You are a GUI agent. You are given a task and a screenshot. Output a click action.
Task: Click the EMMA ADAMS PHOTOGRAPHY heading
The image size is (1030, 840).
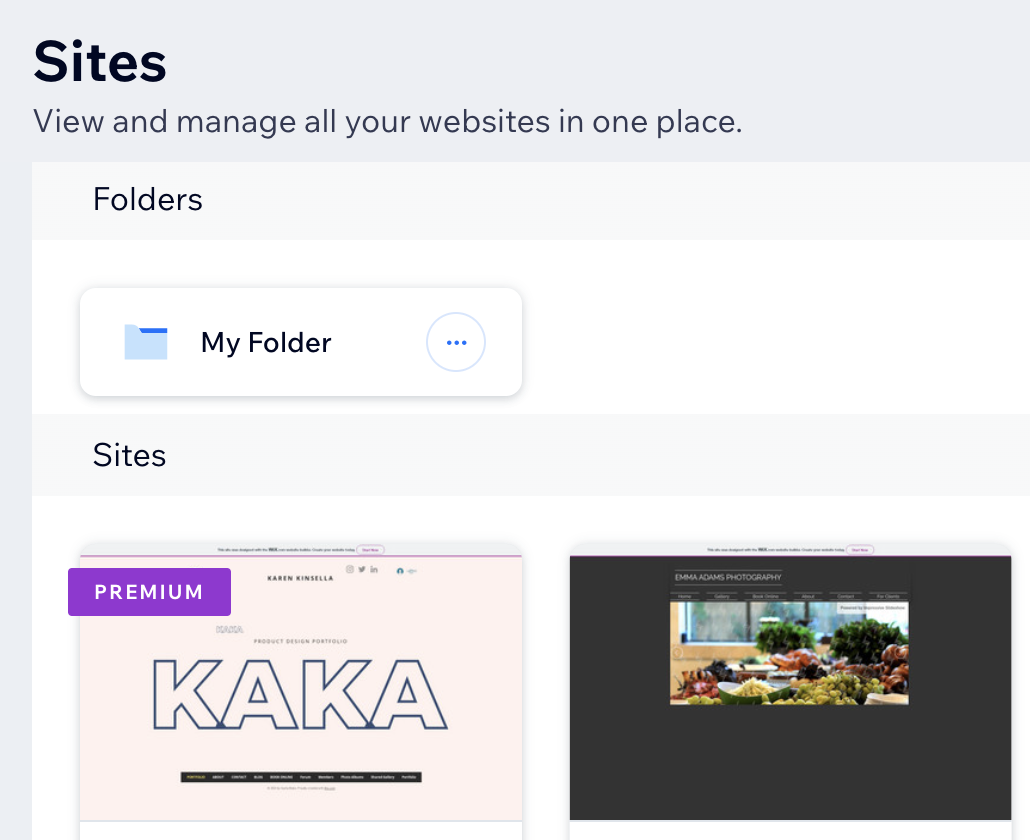[x=728, y=577]
